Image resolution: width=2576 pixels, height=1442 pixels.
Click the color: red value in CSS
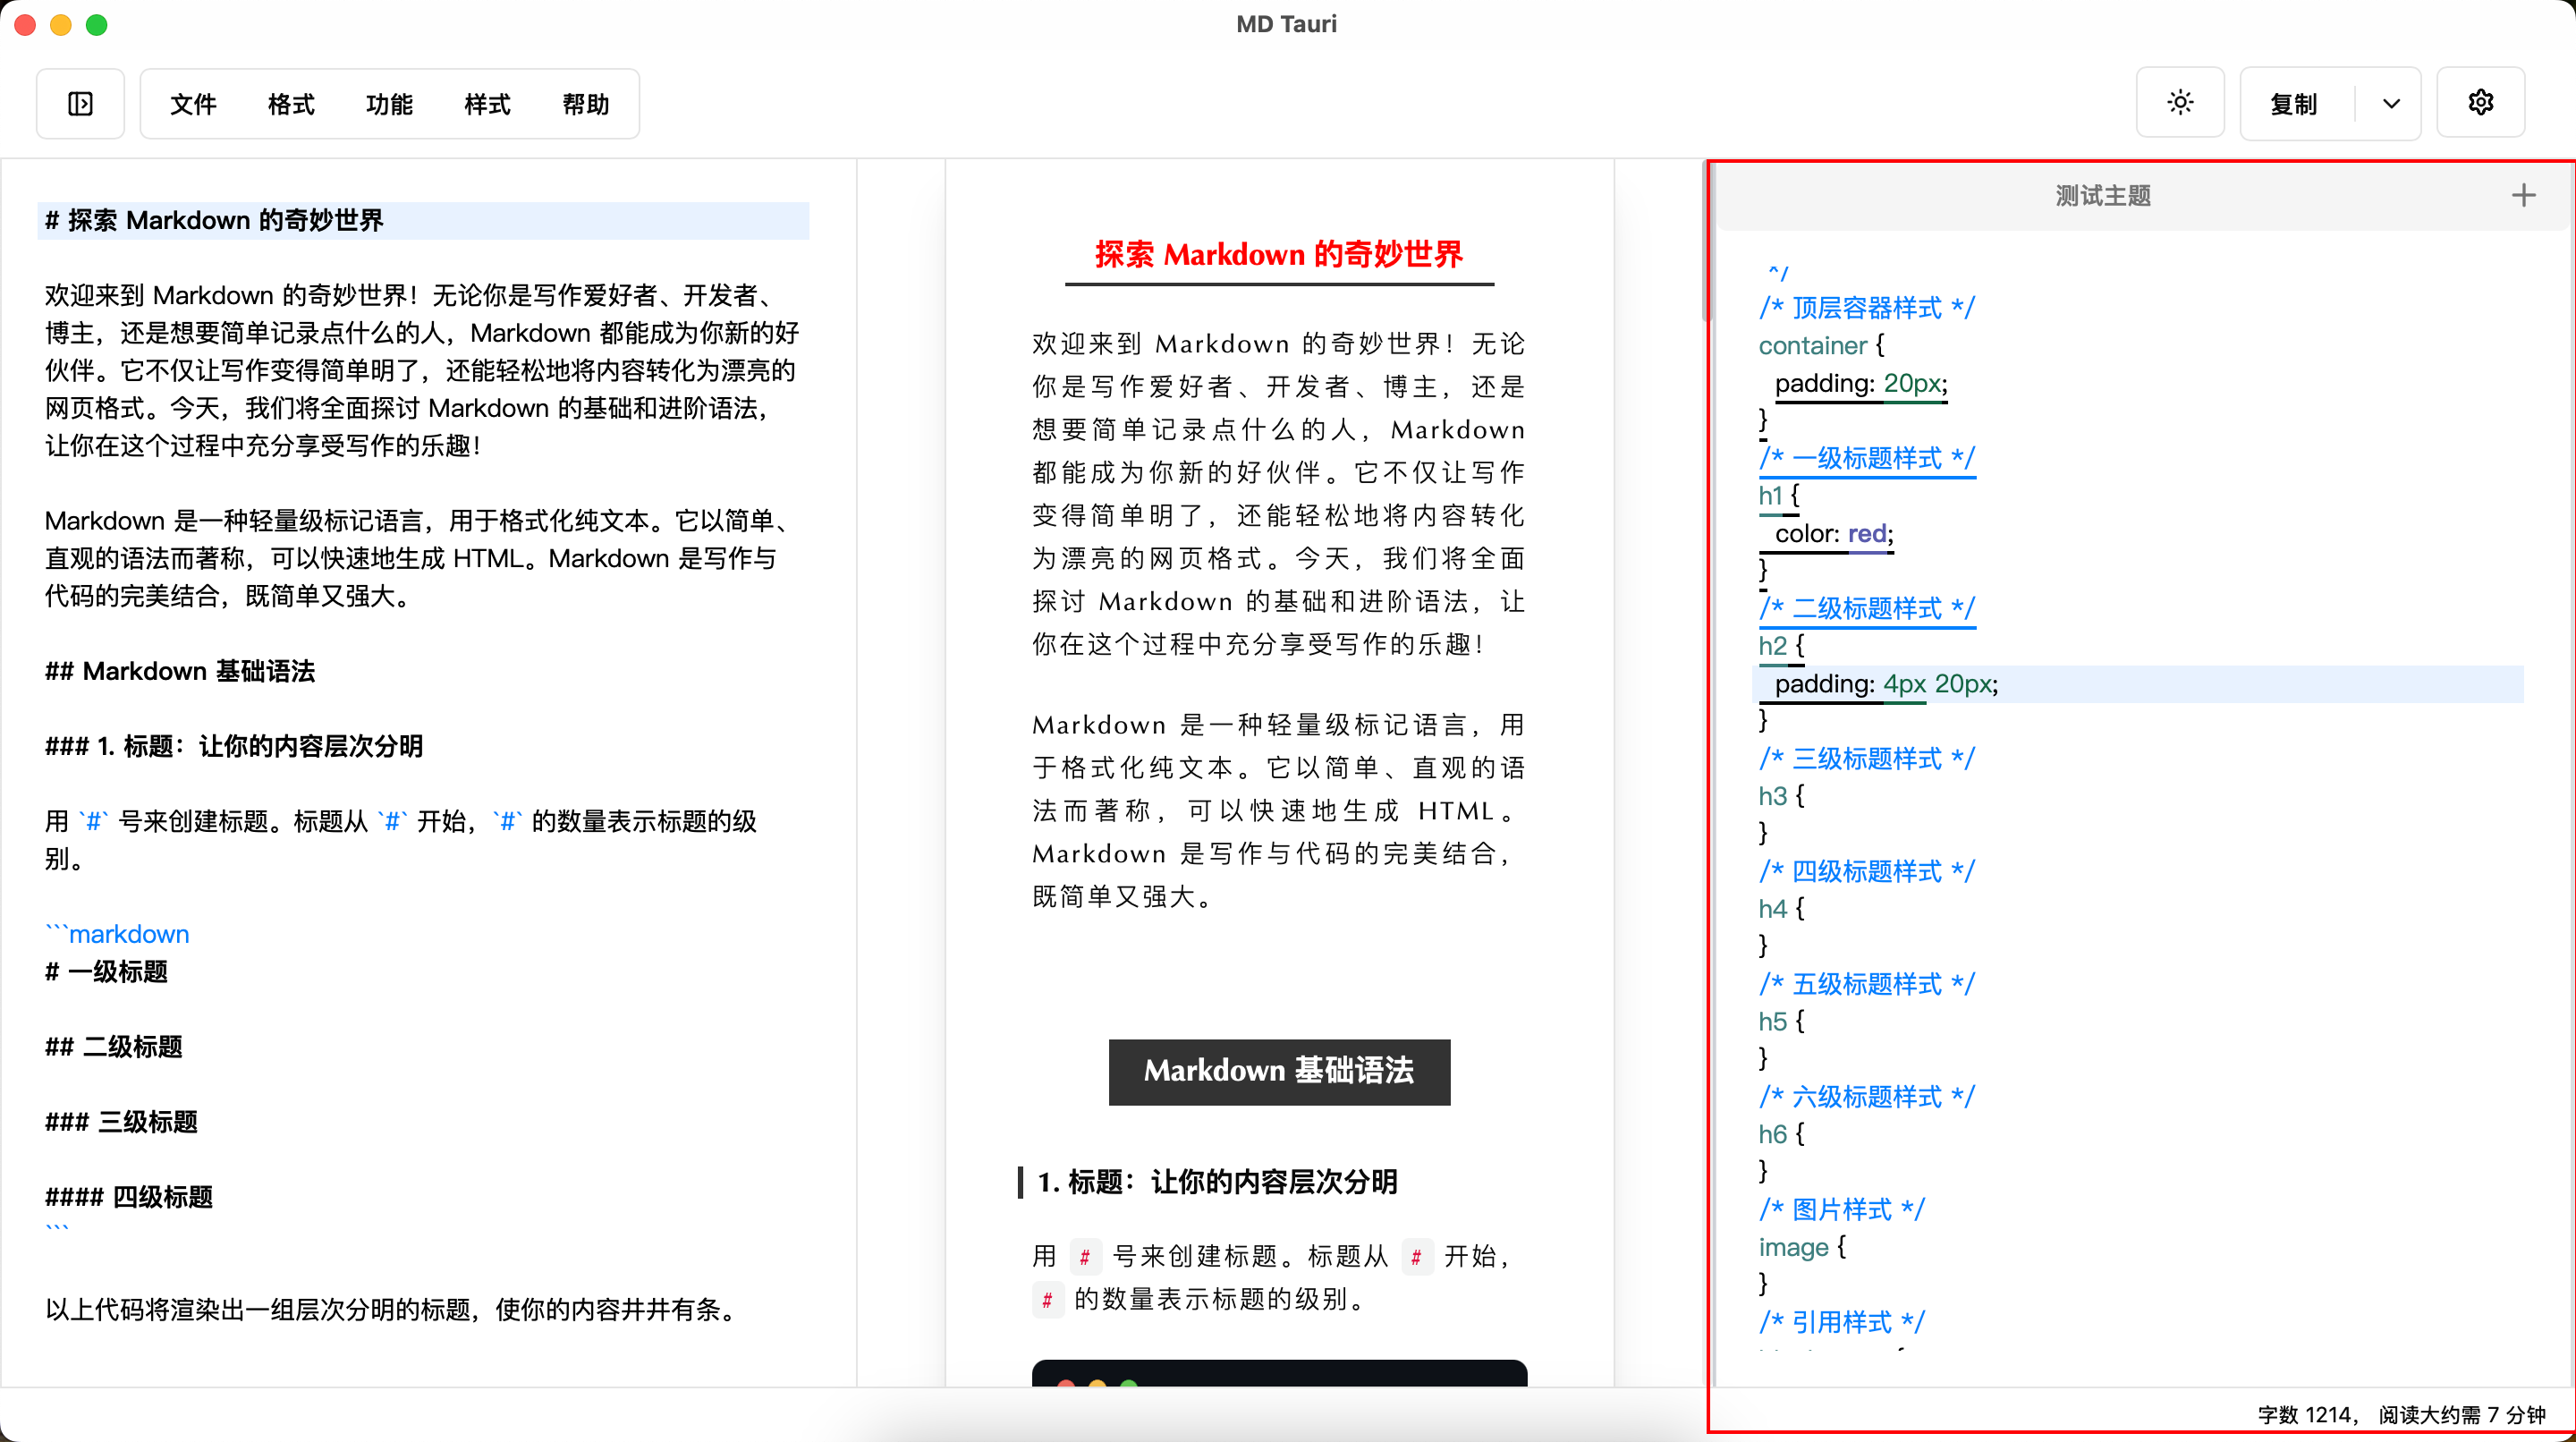pos(1866,534)
